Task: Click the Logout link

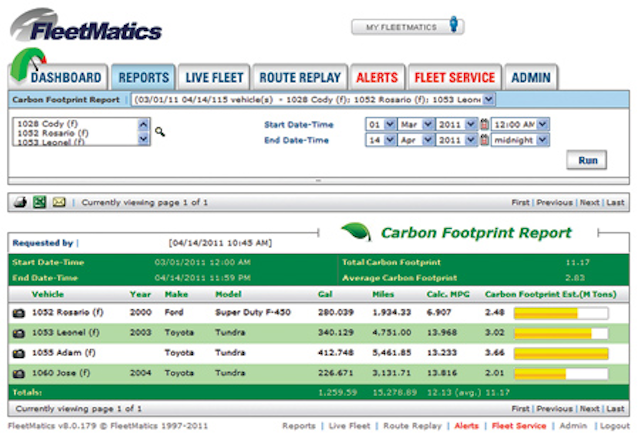Action: 615,426
